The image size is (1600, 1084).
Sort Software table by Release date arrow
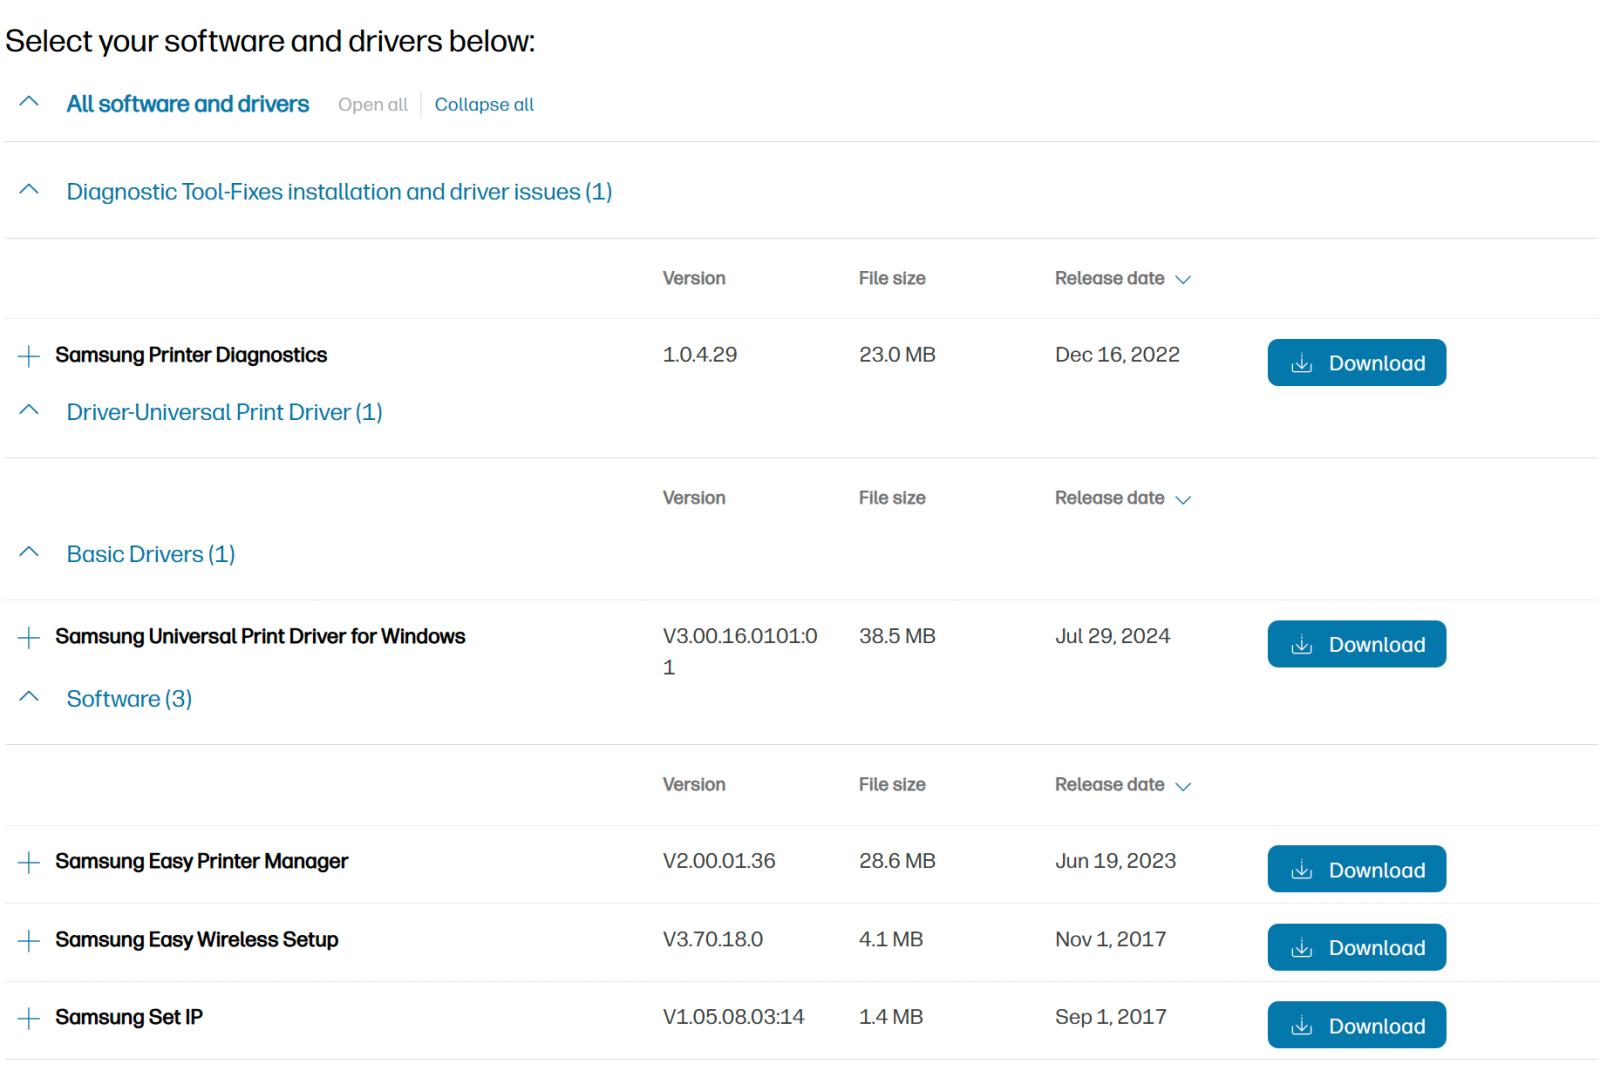(1183, 787)
